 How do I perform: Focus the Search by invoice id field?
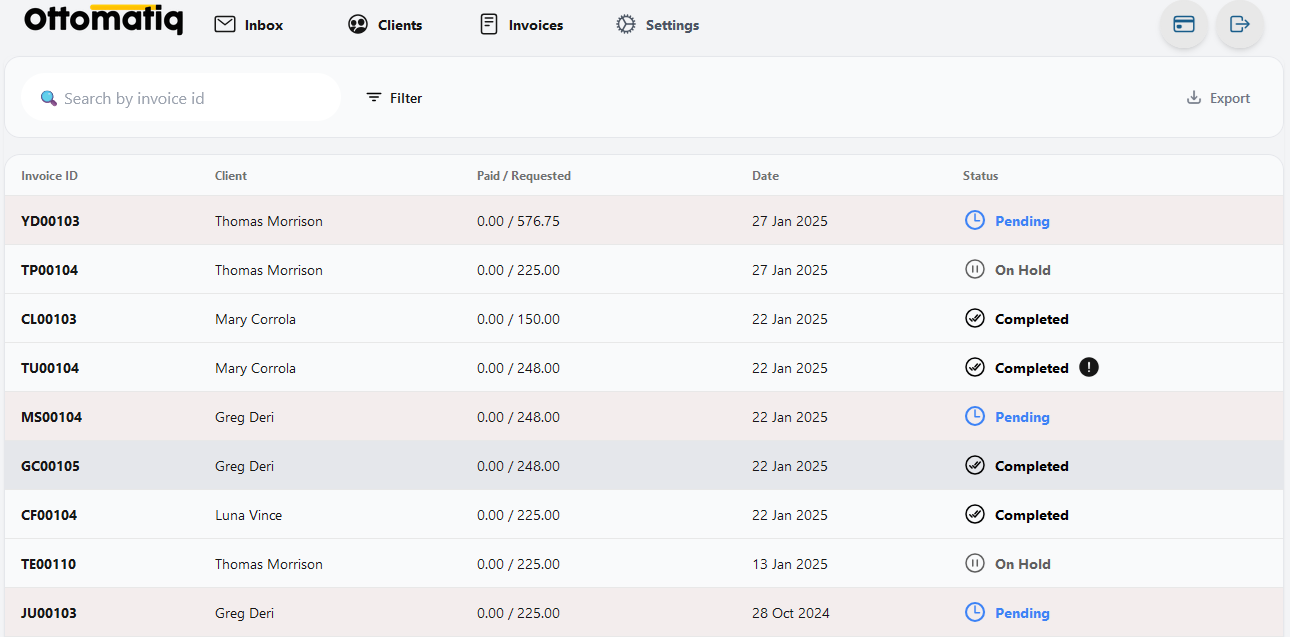click(x=190, y=98)
